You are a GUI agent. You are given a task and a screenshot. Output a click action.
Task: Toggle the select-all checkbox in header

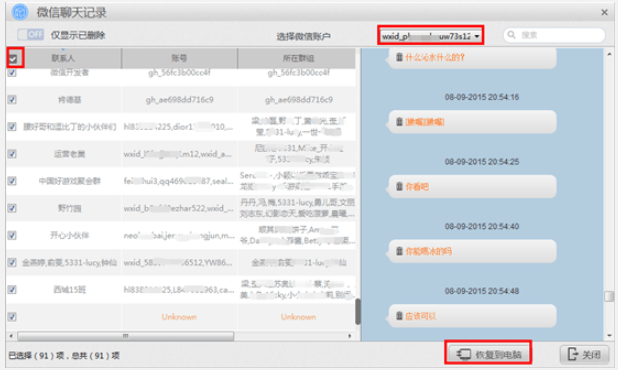pyautogui.click(x=13, y=59)
